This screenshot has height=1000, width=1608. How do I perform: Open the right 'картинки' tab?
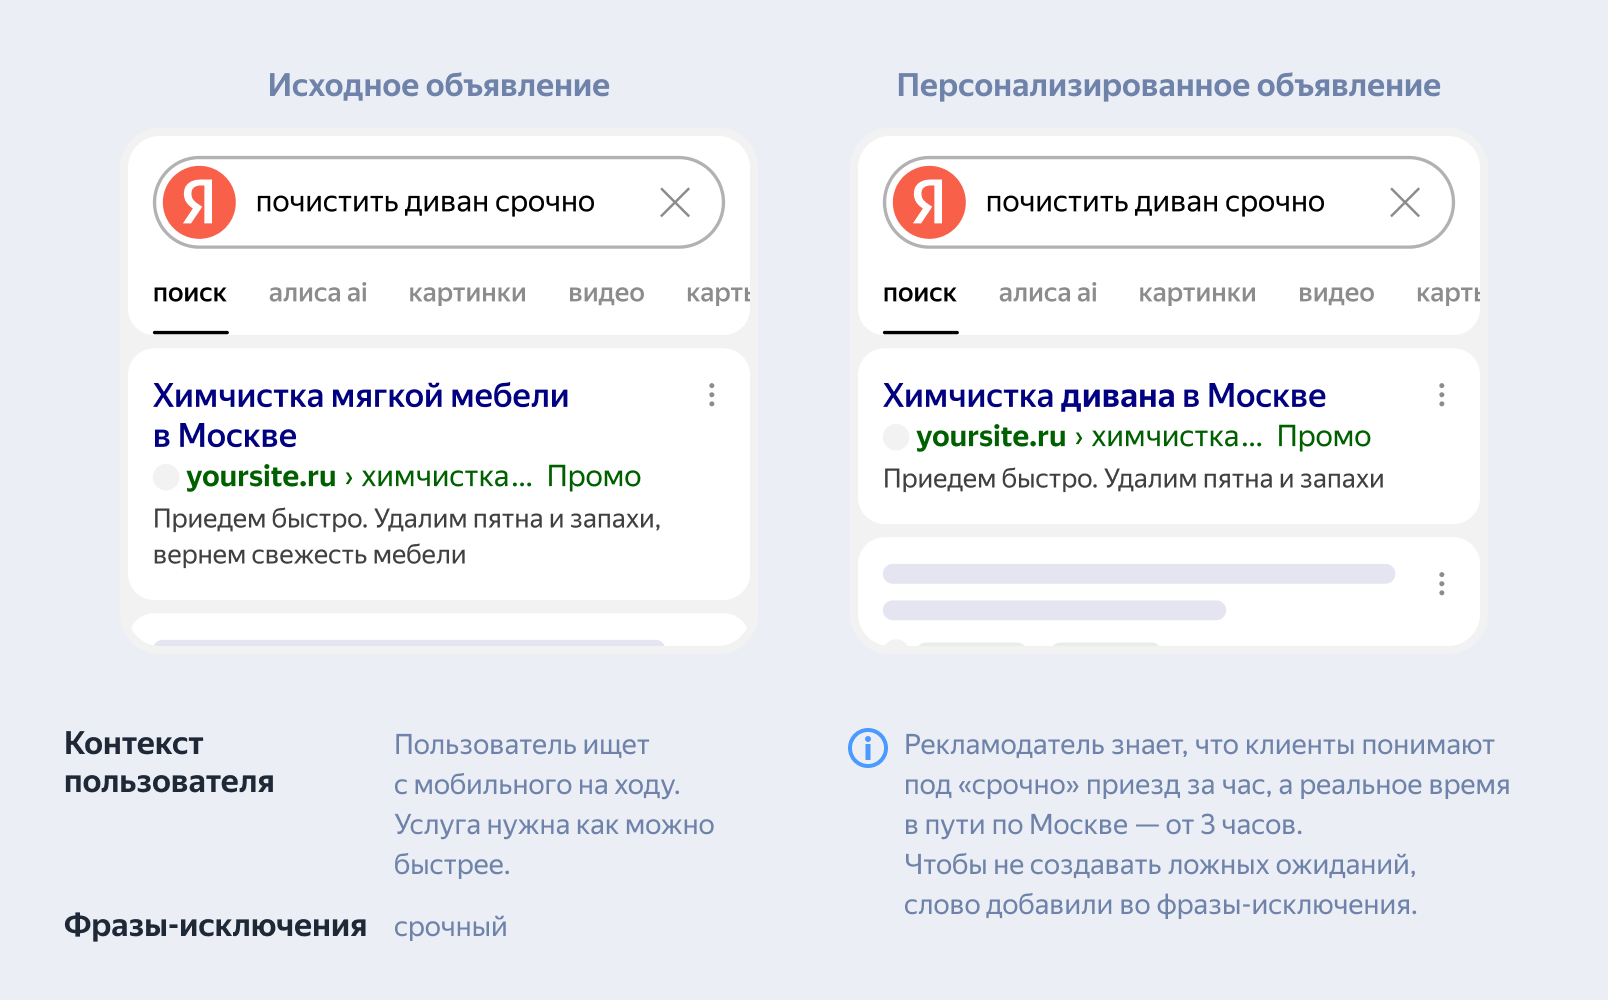coord(1197,293)
